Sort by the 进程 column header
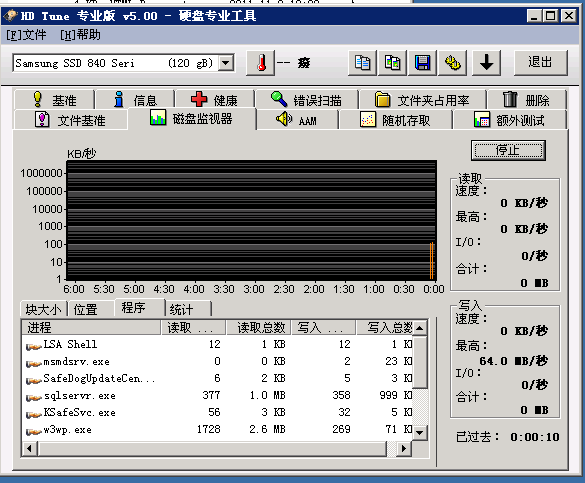 click(91, 327)
